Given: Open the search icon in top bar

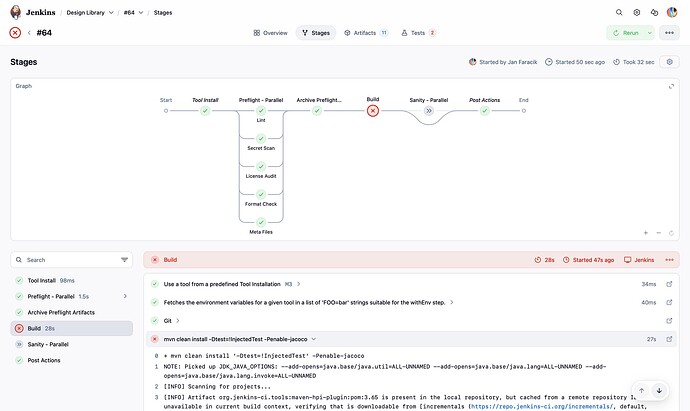Looking at the screenshot, I should point(619,12).
